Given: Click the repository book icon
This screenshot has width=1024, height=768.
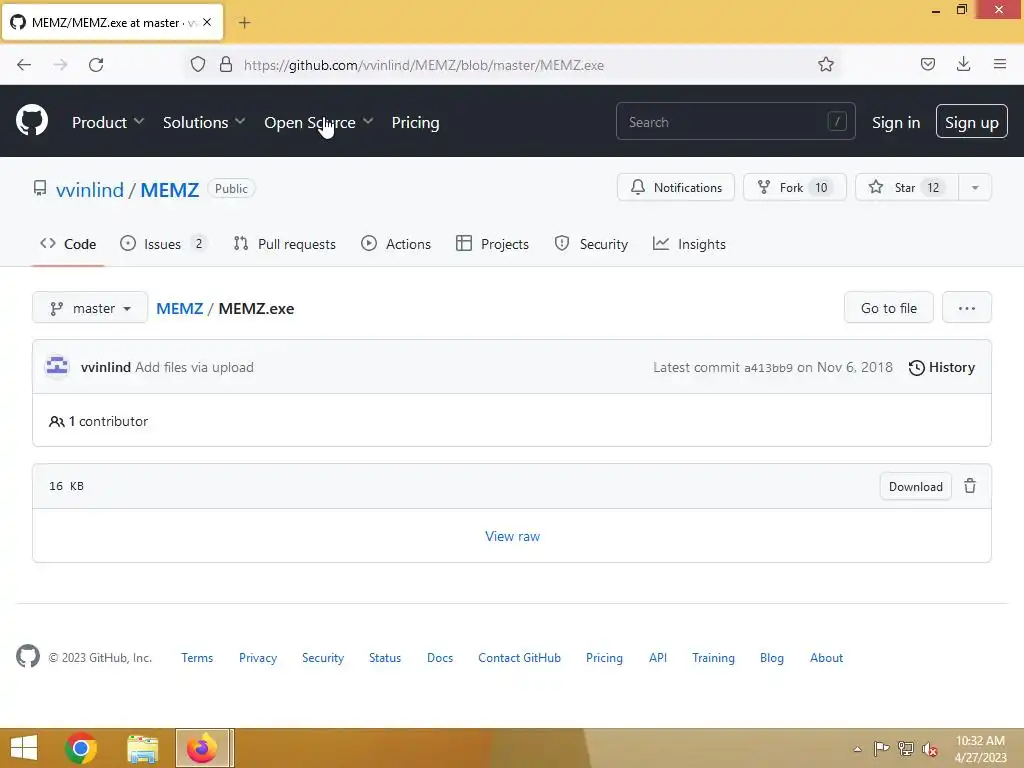Looking at the screenshot, I should point(40,189).
